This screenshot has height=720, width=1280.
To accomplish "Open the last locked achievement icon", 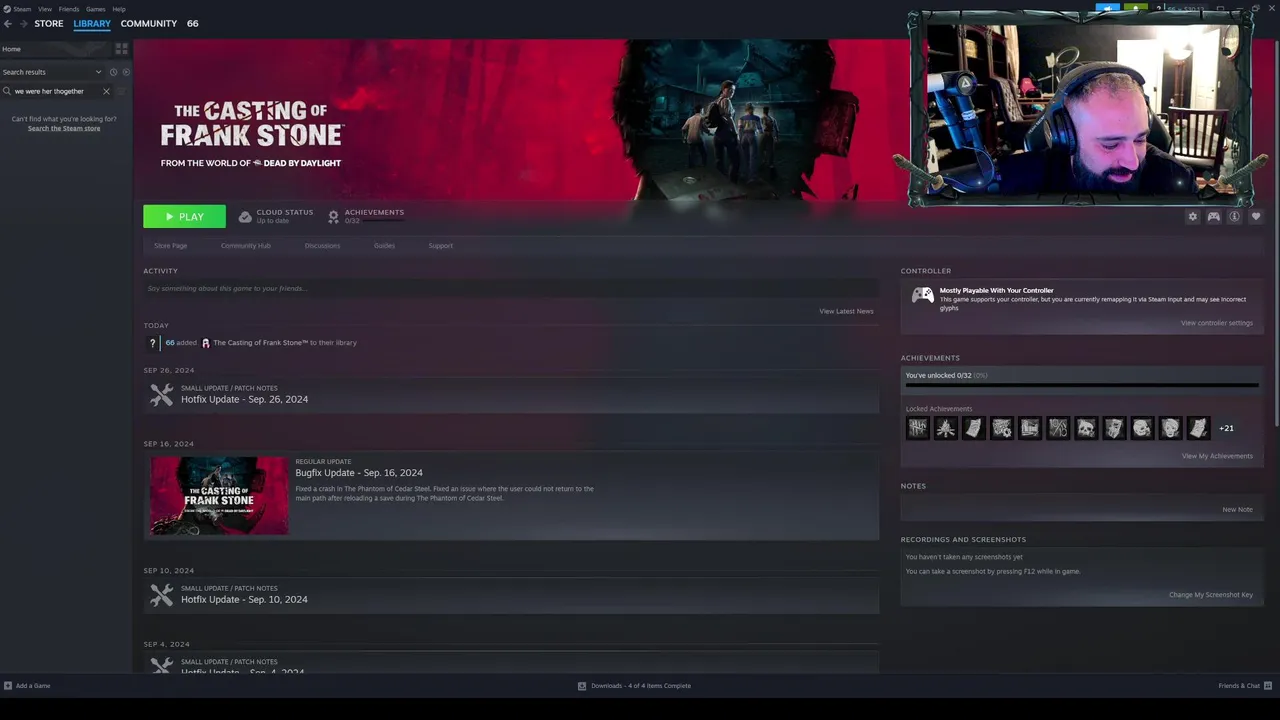I will coord(1198,428).
